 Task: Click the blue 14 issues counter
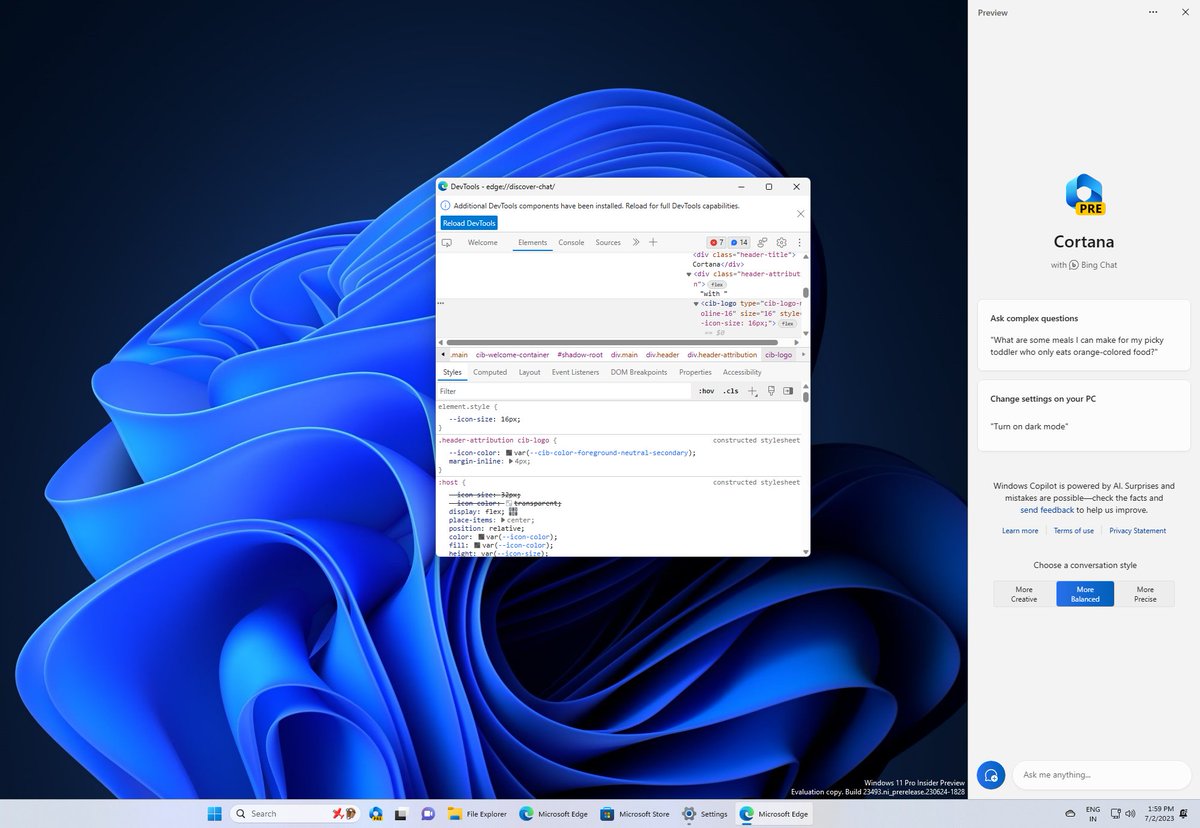[x=740, y=242]
